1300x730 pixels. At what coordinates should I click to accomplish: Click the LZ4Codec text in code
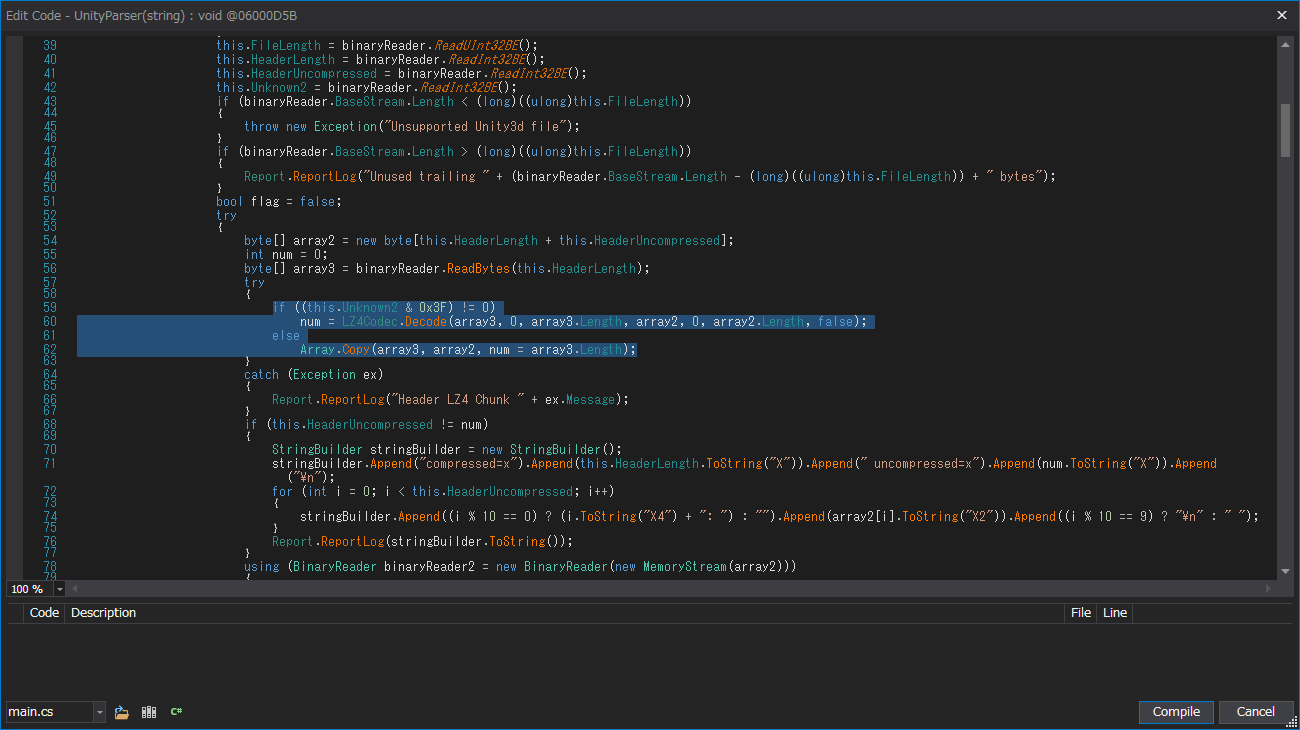click(370, 322)
